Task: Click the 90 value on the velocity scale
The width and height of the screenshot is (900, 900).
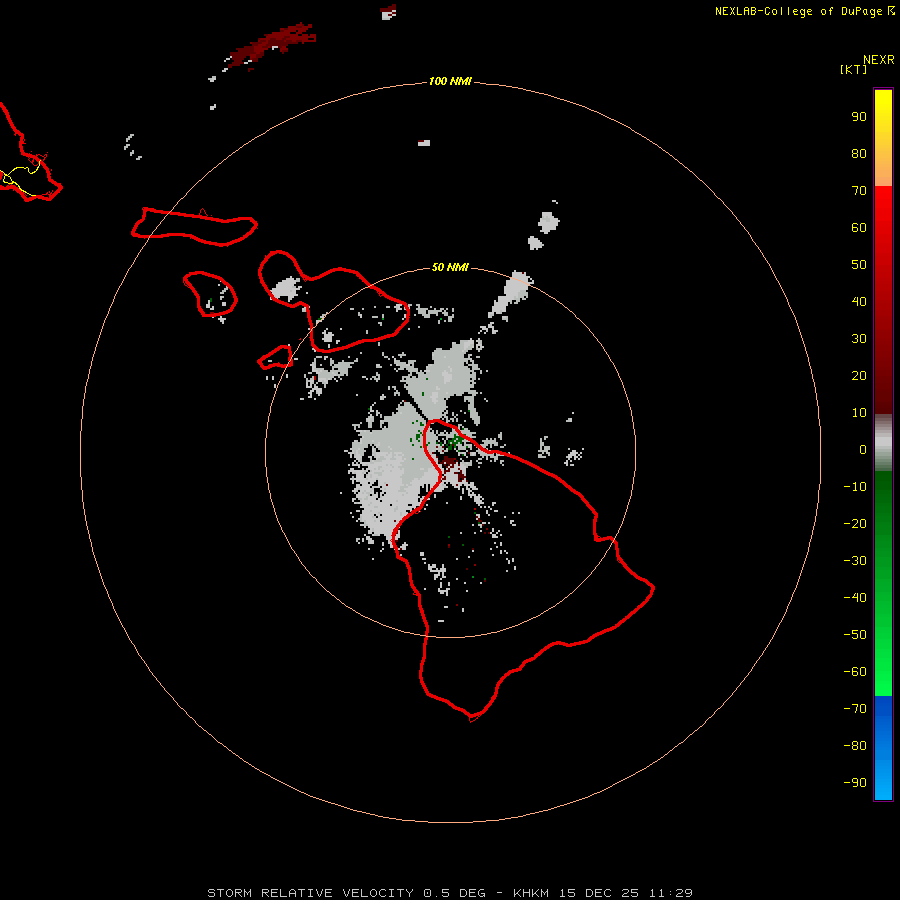Action: click(859, 117)
